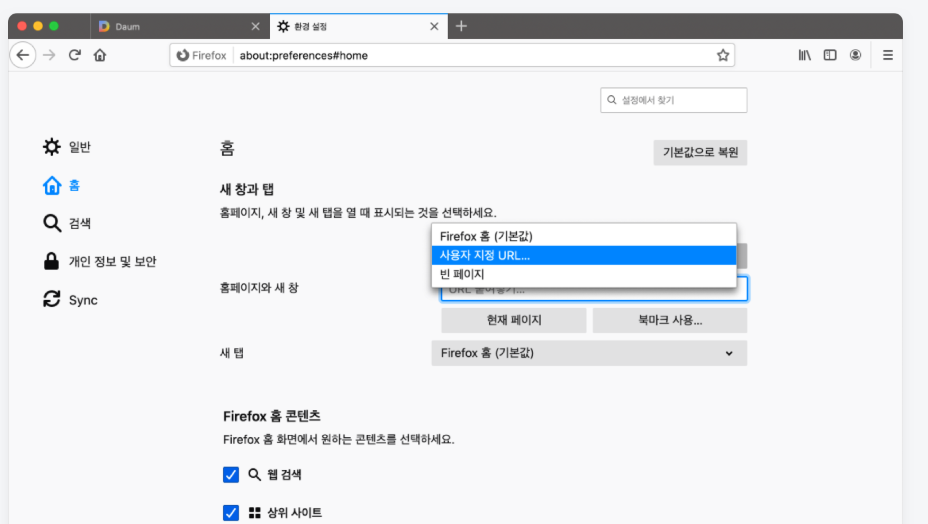The width and height of the screenshot is (928, 524).
Task: Open the 검색 settings category
Action: click(66, 223)
